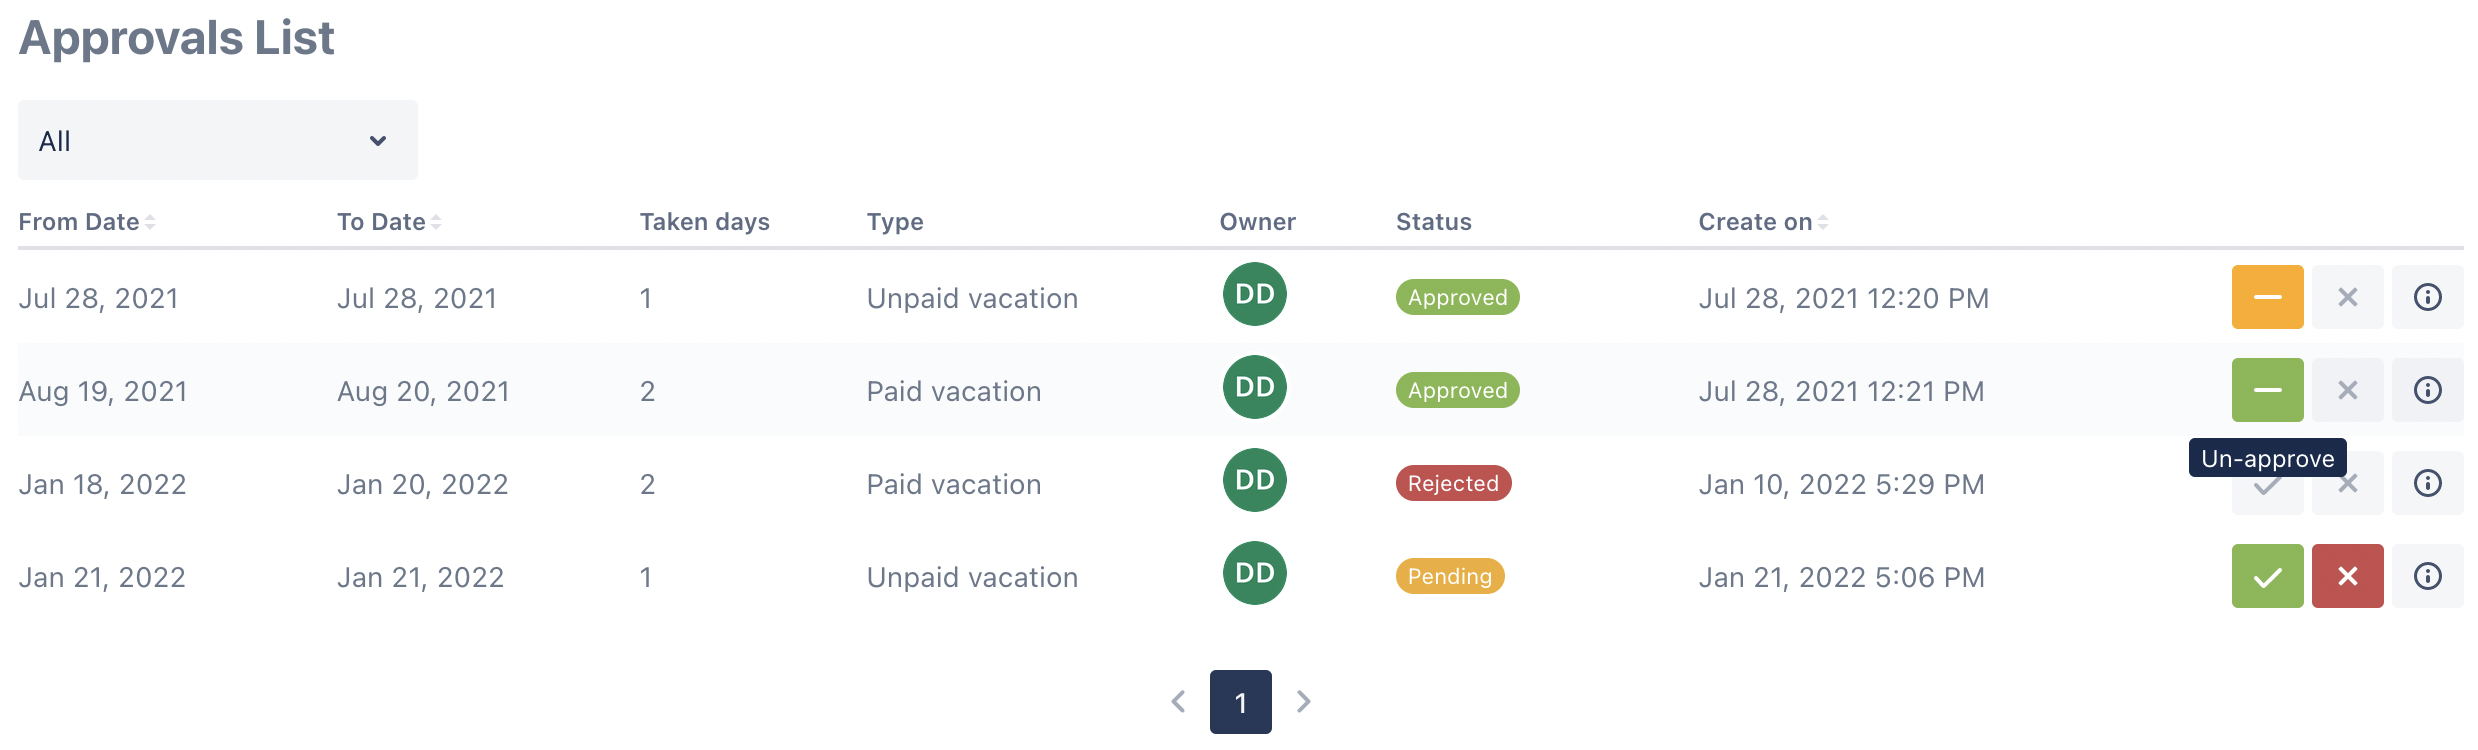View info for the pending Jan 21 request
The height and width of the screenshot is (750, 2478).
pos(2427,576)
